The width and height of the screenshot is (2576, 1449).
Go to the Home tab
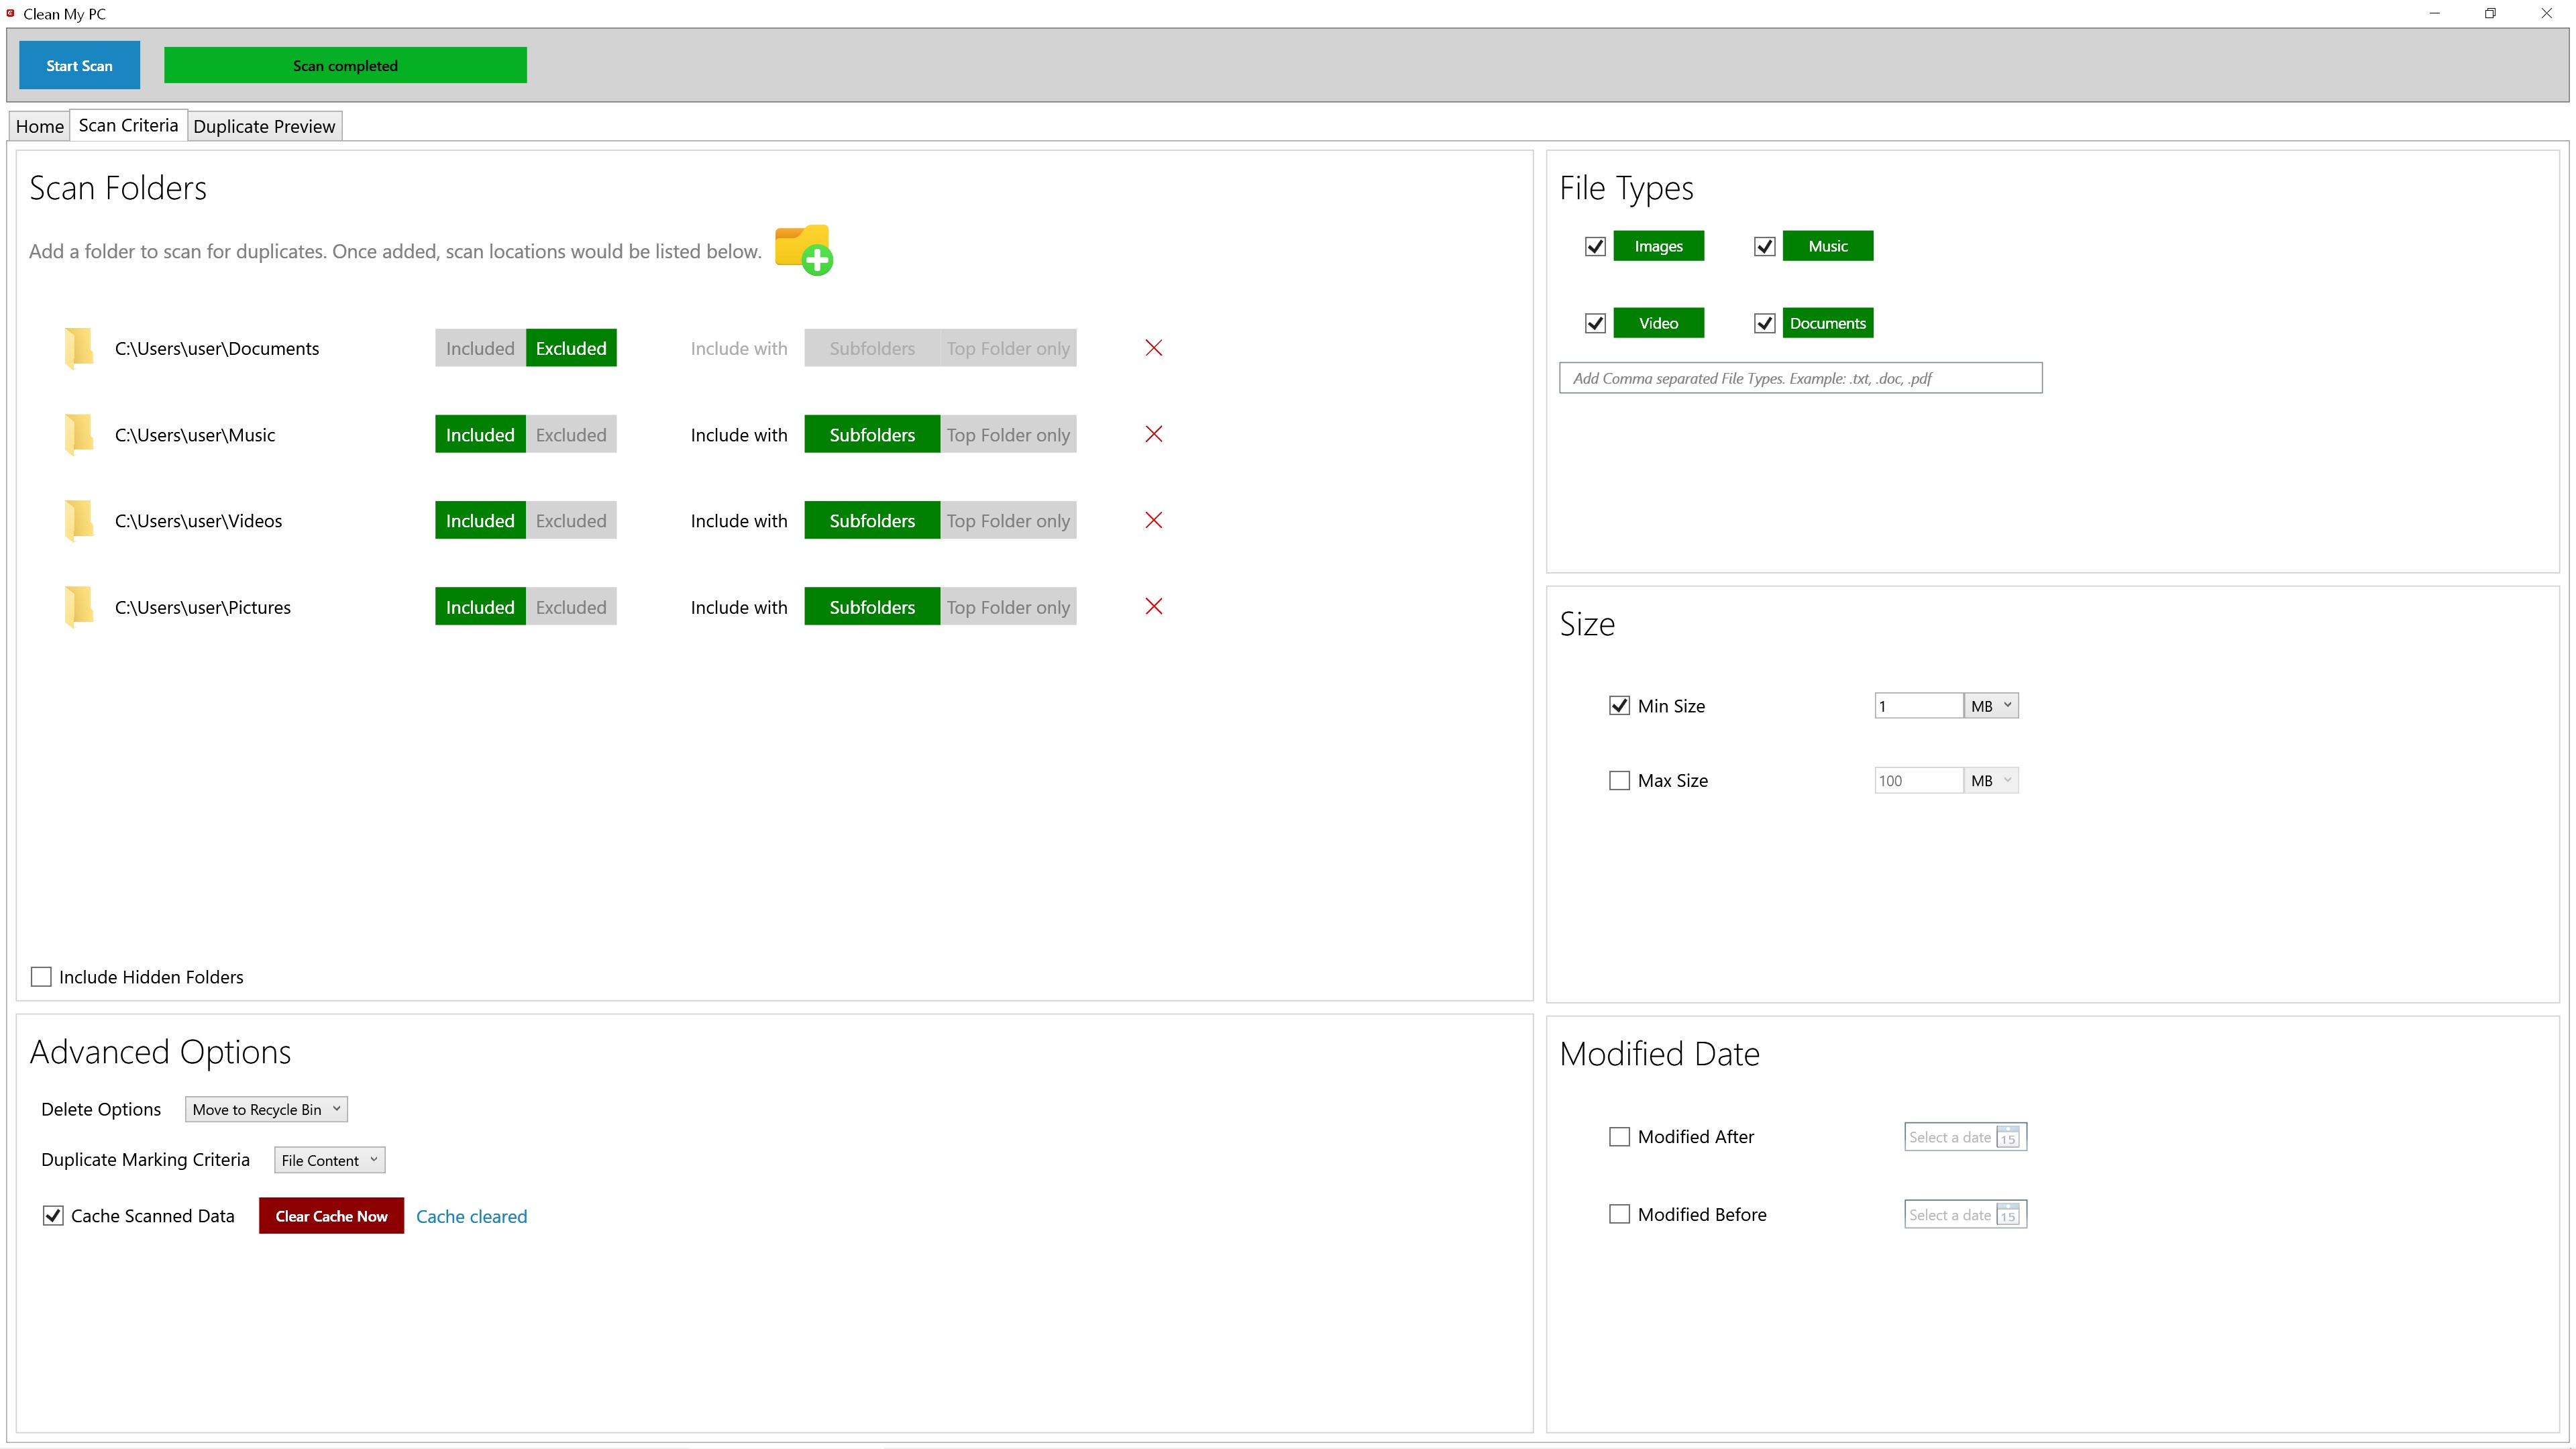pos(39,126)
